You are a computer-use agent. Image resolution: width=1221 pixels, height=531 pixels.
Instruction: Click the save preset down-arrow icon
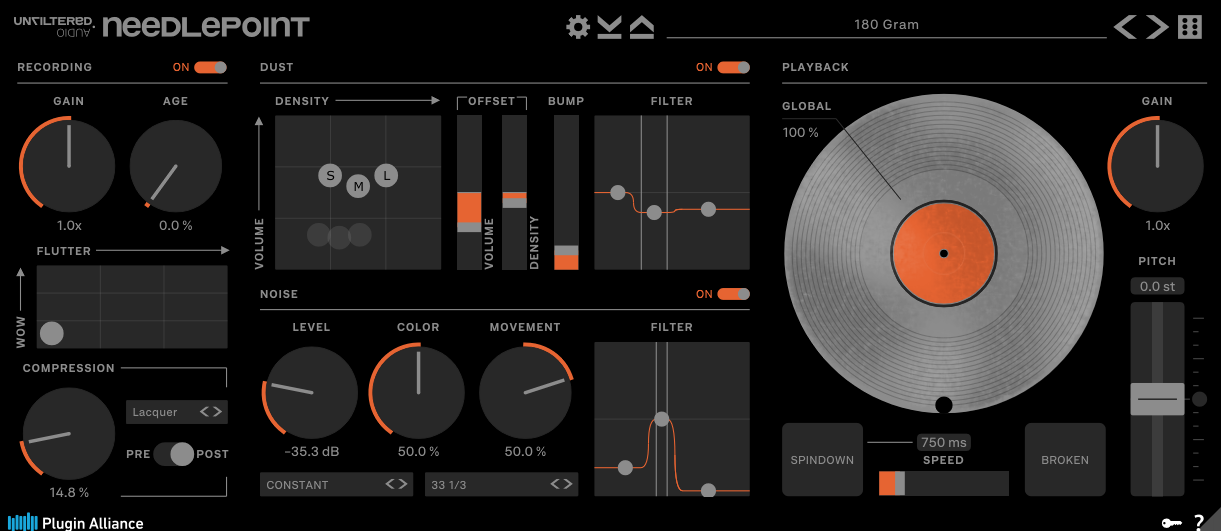click(610, 27)
